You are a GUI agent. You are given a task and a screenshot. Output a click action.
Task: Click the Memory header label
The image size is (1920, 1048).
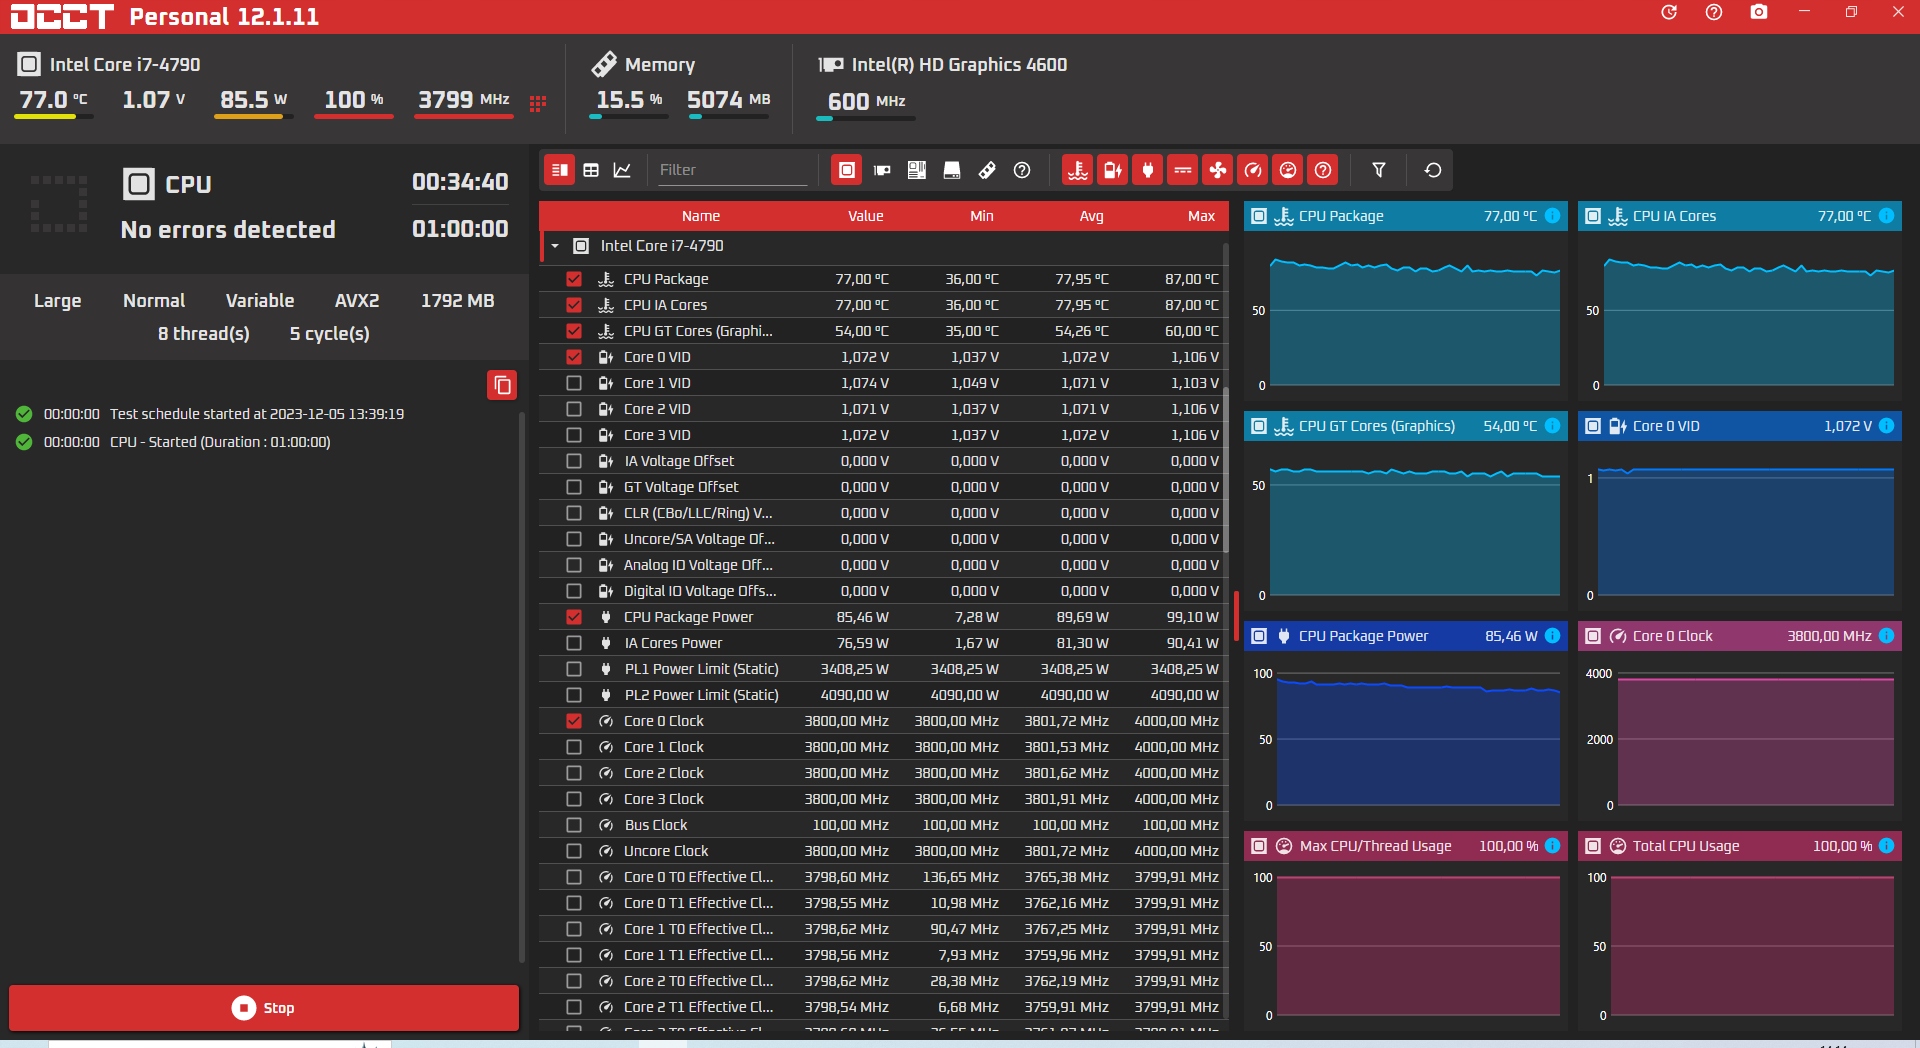click(x=660, y=65)
